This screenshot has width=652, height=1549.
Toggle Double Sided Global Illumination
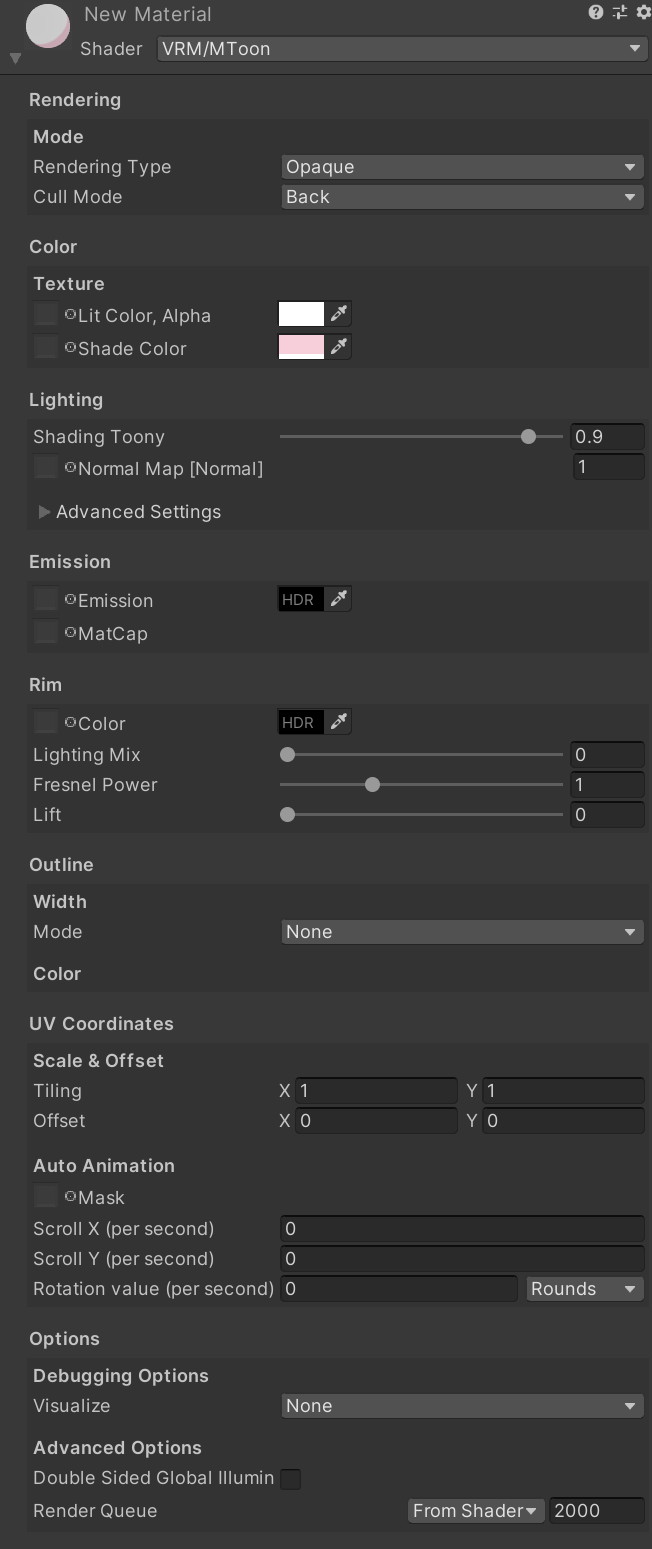click(290, 1479)
